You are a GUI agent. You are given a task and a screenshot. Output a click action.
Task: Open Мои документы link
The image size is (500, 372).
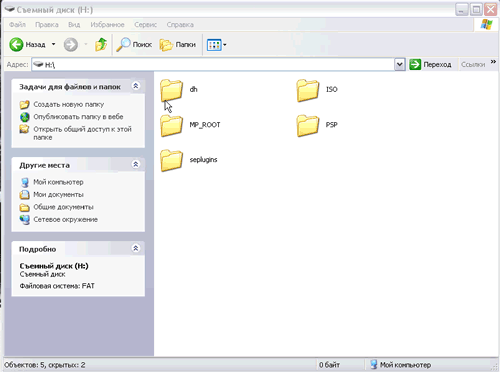pos(58,194)
